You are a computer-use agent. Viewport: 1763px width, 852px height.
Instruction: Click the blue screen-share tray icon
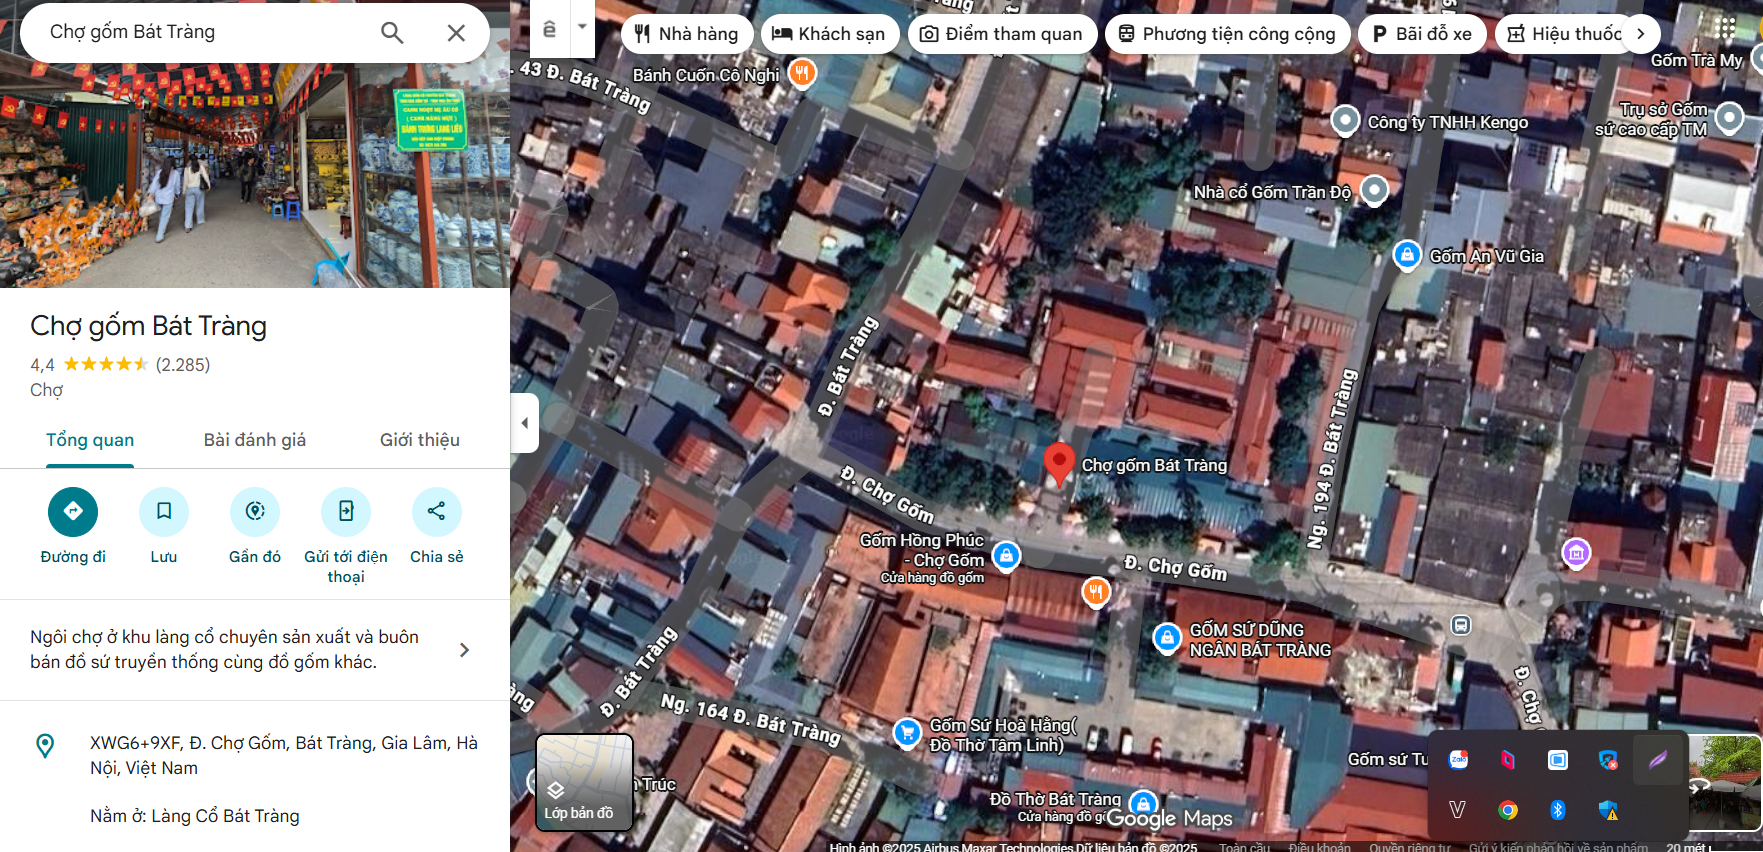[x=1558, y=760]
